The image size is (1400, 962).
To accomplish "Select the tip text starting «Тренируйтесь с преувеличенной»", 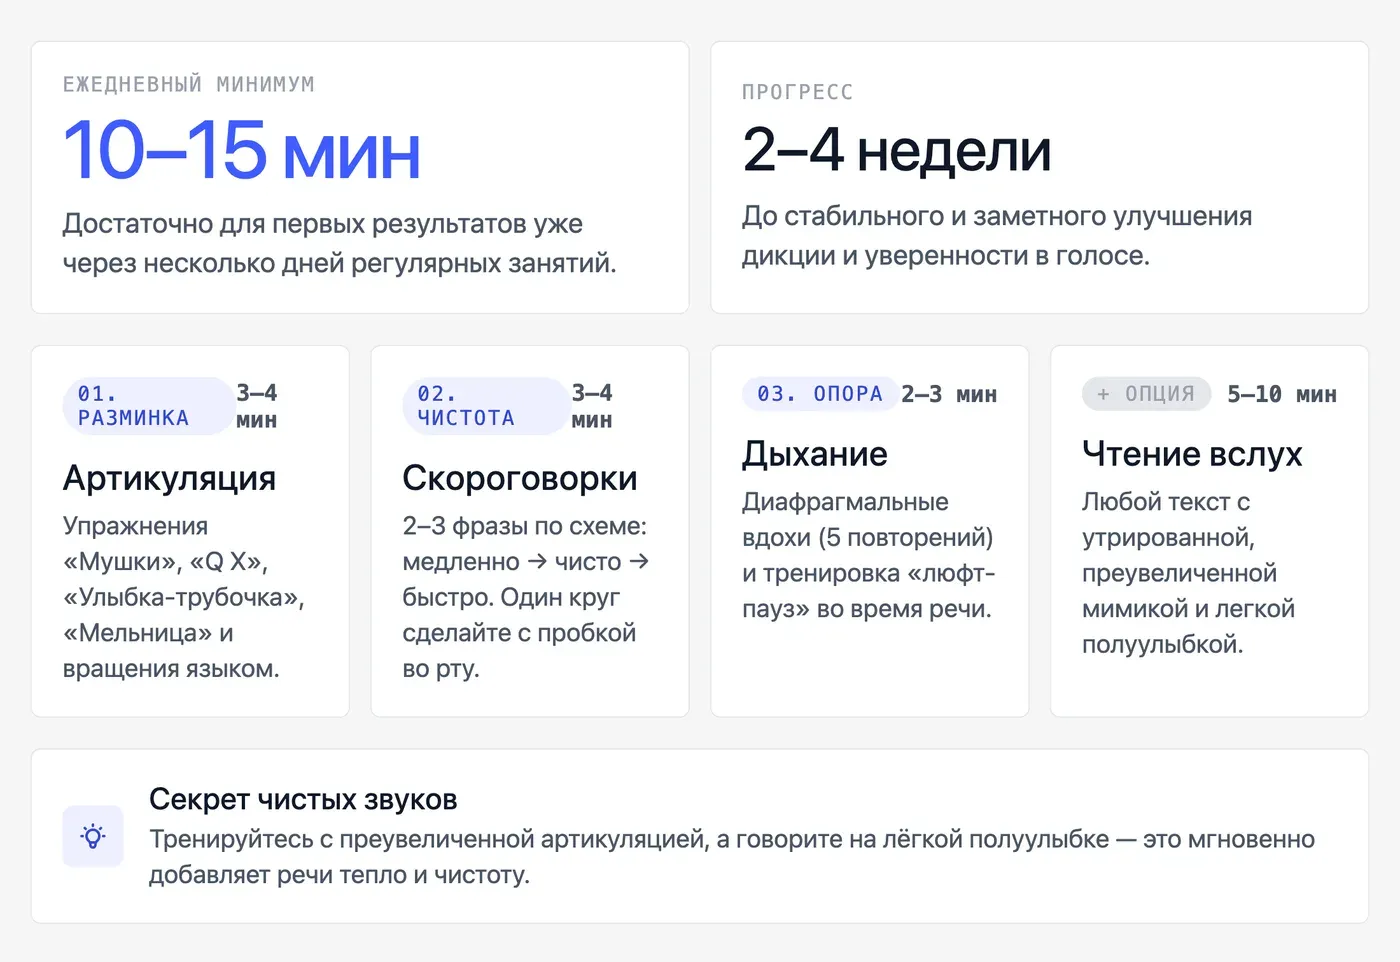I will tap(732, 857).
